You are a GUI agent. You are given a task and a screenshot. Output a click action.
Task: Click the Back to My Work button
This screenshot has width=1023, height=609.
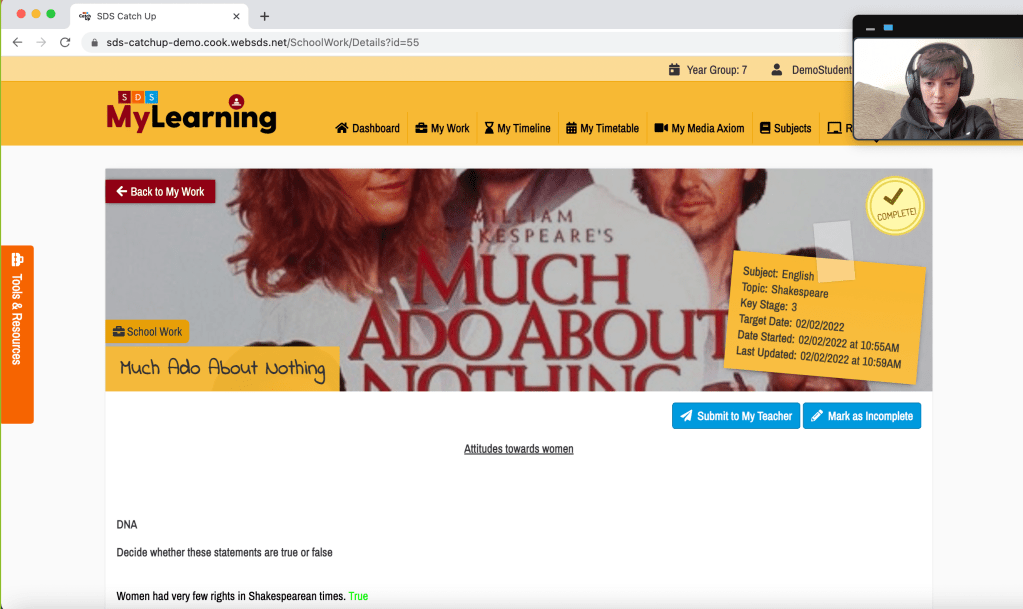(160, 191)
